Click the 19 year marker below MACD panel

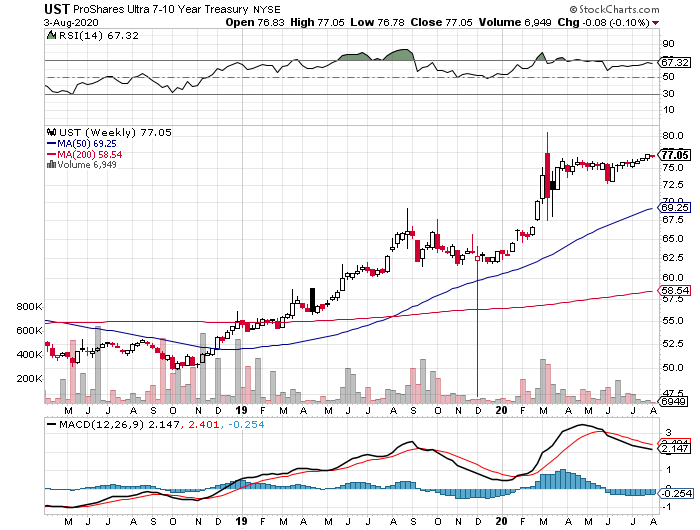pos(242,521)
